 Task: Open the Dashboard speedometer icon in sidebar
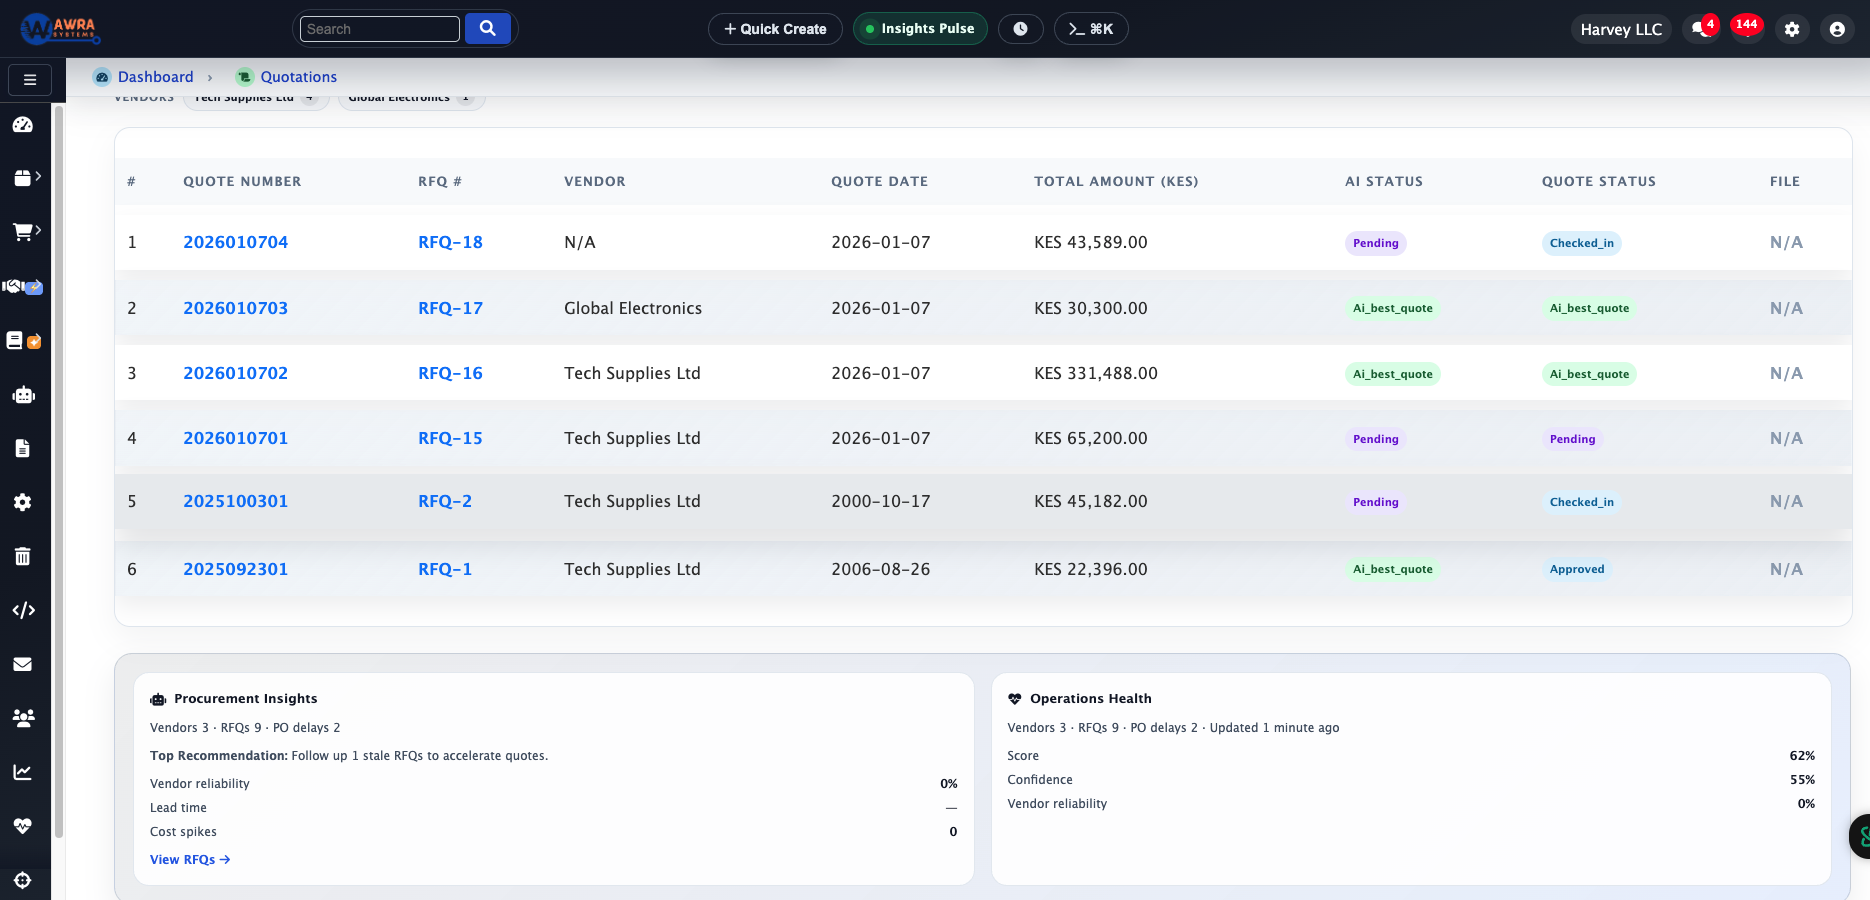click(23, 125)
